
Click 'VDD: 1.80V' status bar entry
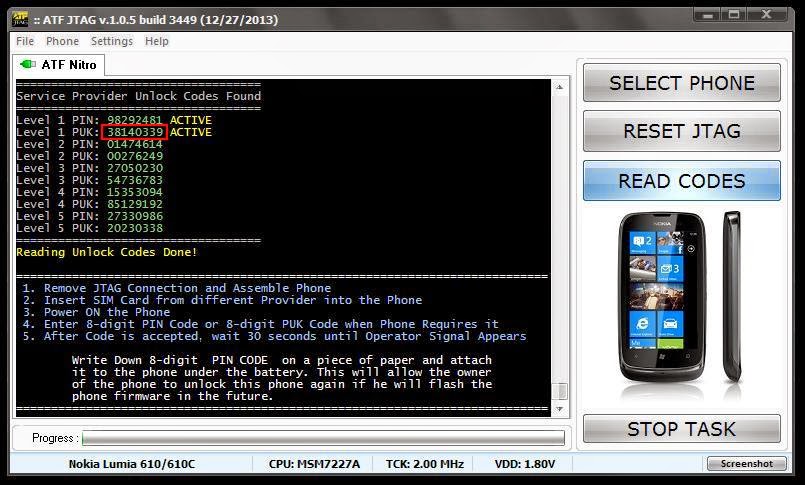point(525,464)
